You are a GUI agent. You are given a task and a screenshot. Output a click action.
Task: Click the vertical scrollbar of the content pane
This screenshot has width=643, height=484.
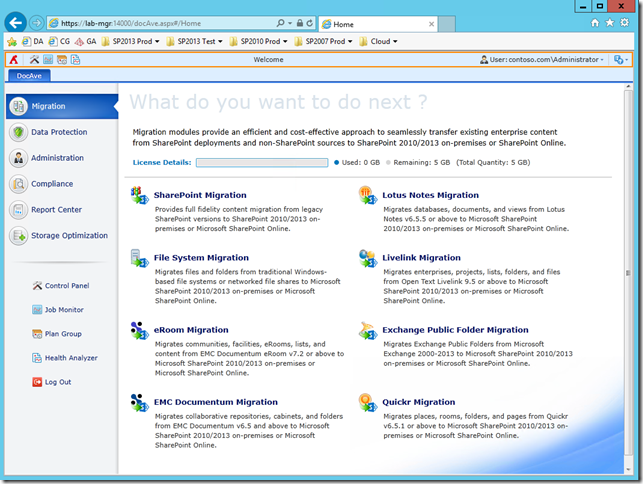[x=628, y=273]
